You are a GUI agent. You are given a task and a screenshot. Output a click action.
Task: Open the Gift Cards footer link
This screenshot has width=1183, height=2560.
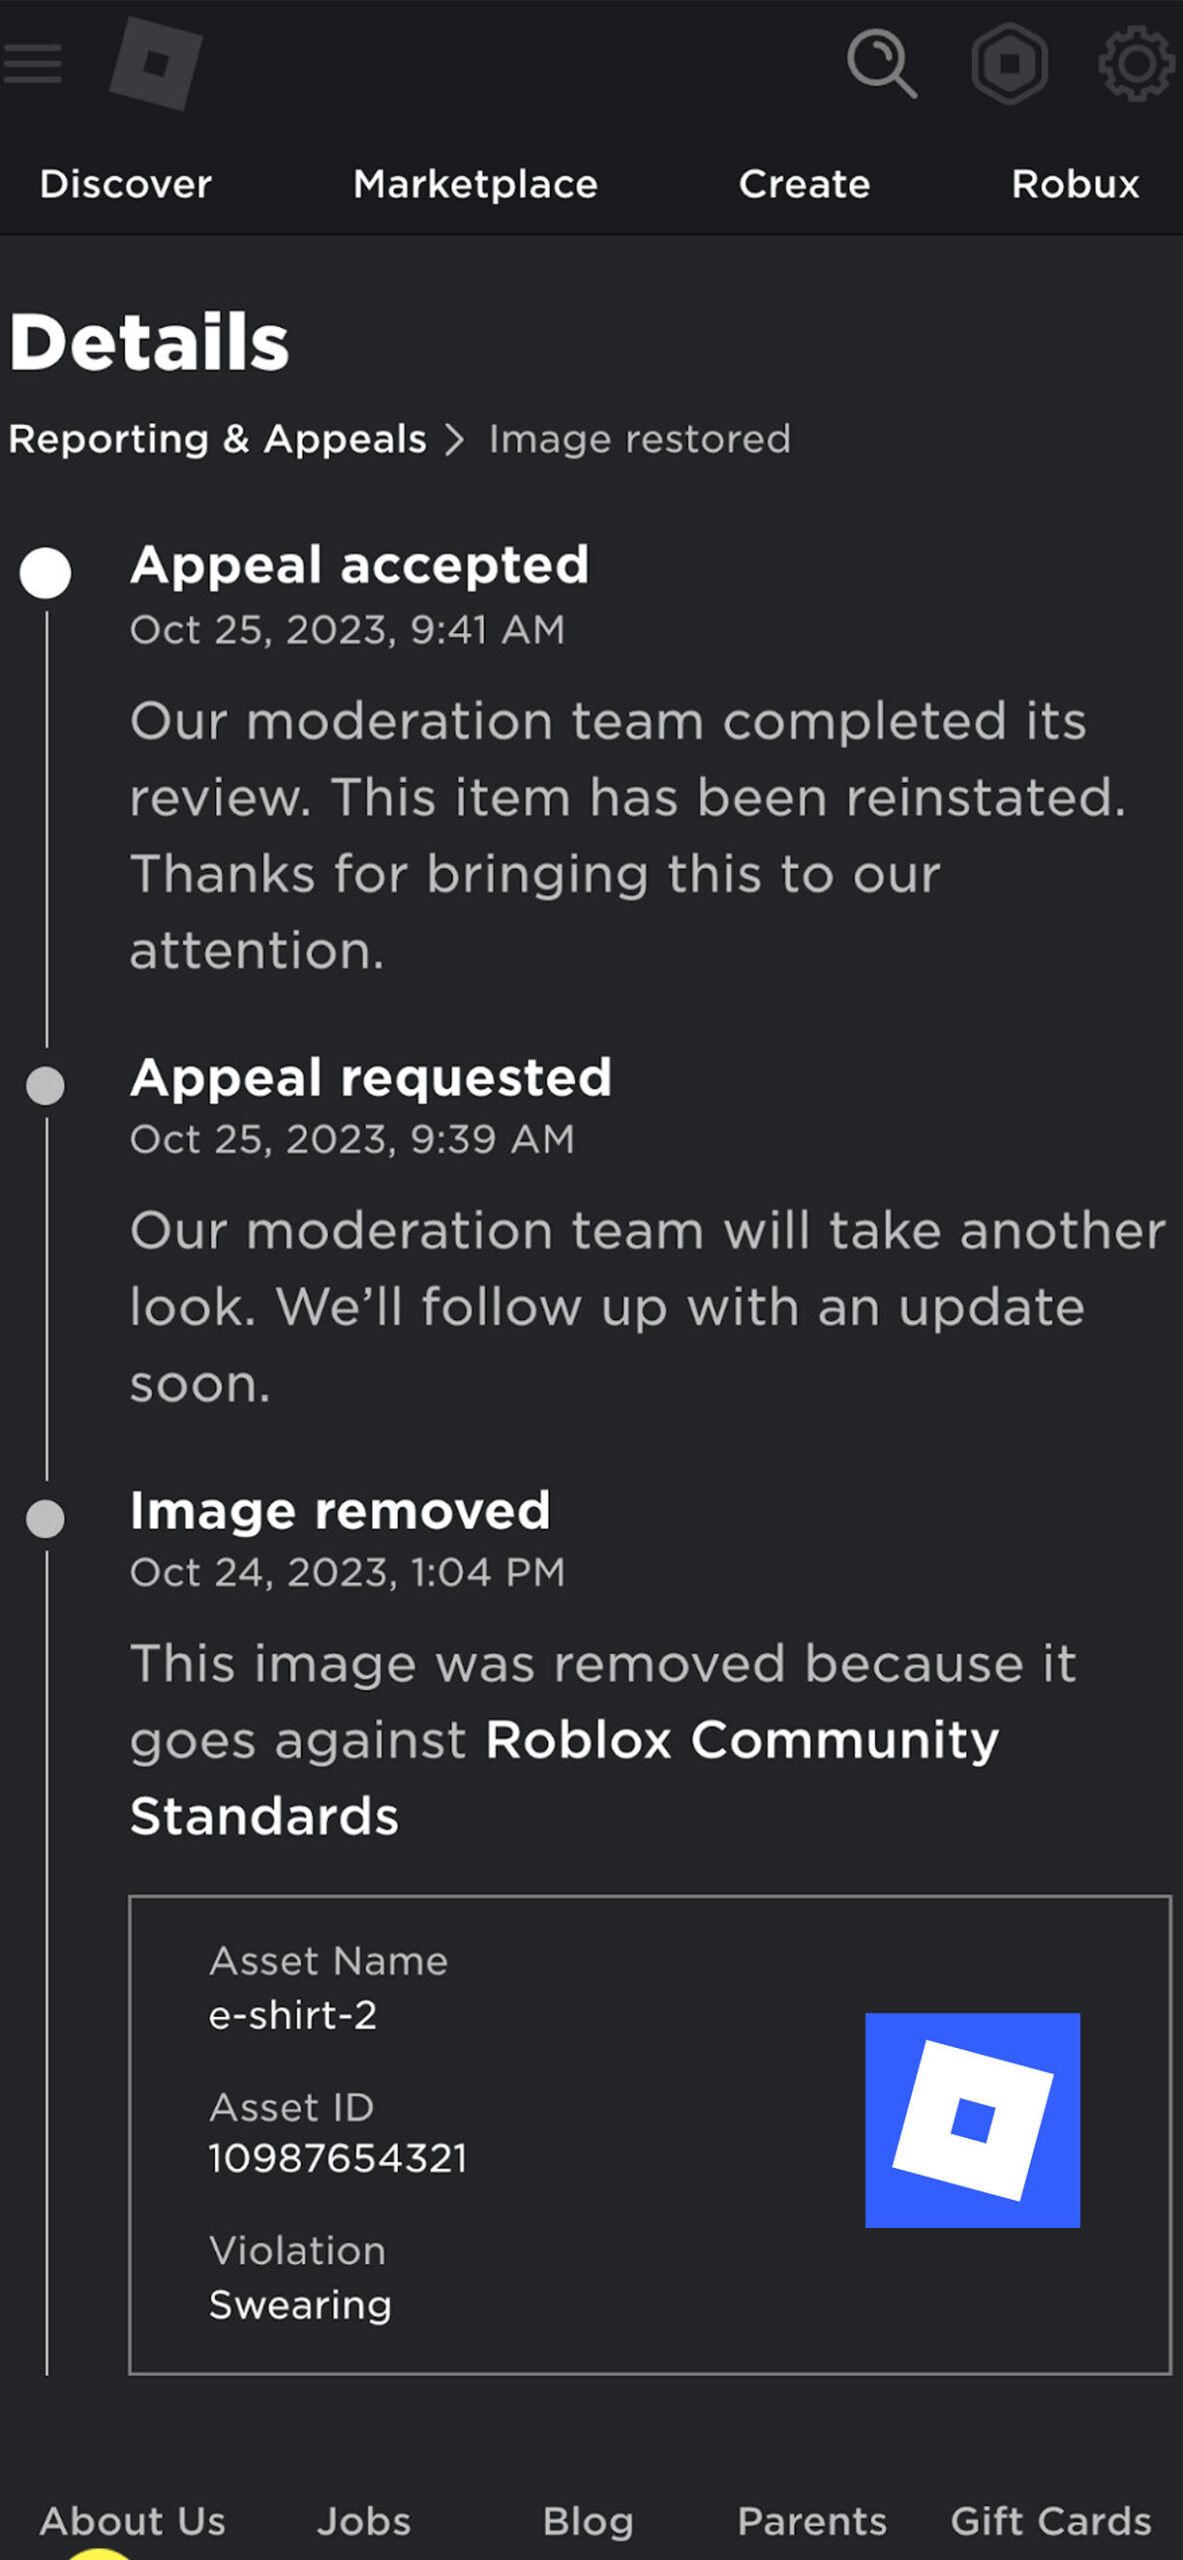pos(1050,2521)
